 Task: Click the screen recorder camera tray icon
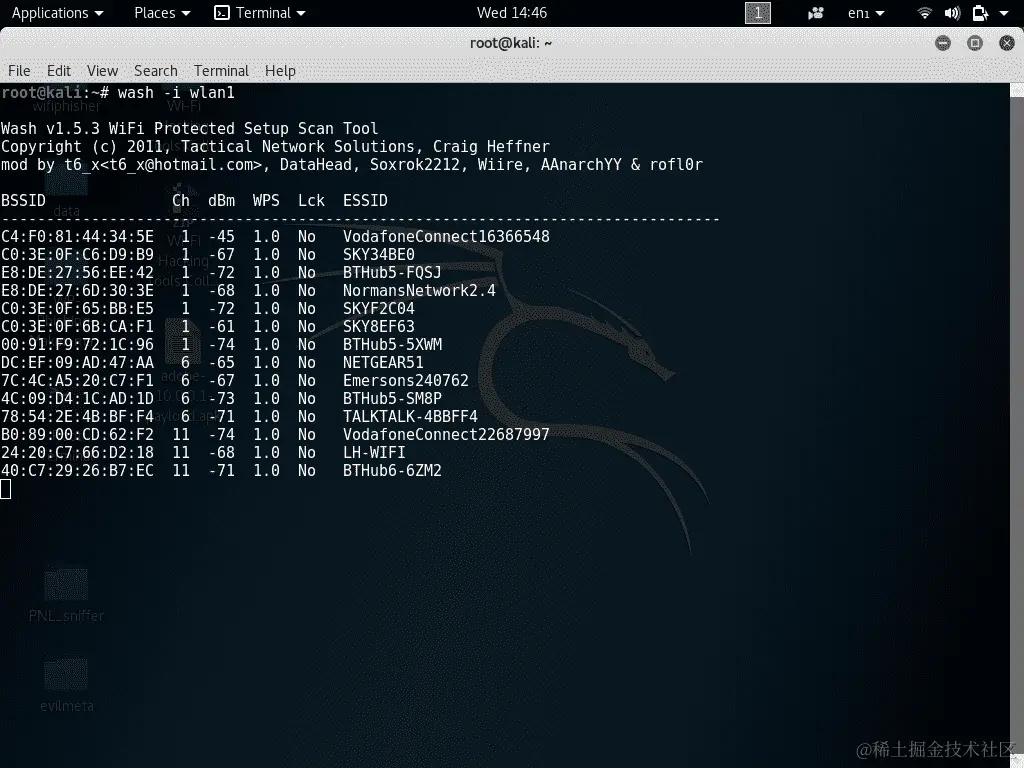(816, 13)
